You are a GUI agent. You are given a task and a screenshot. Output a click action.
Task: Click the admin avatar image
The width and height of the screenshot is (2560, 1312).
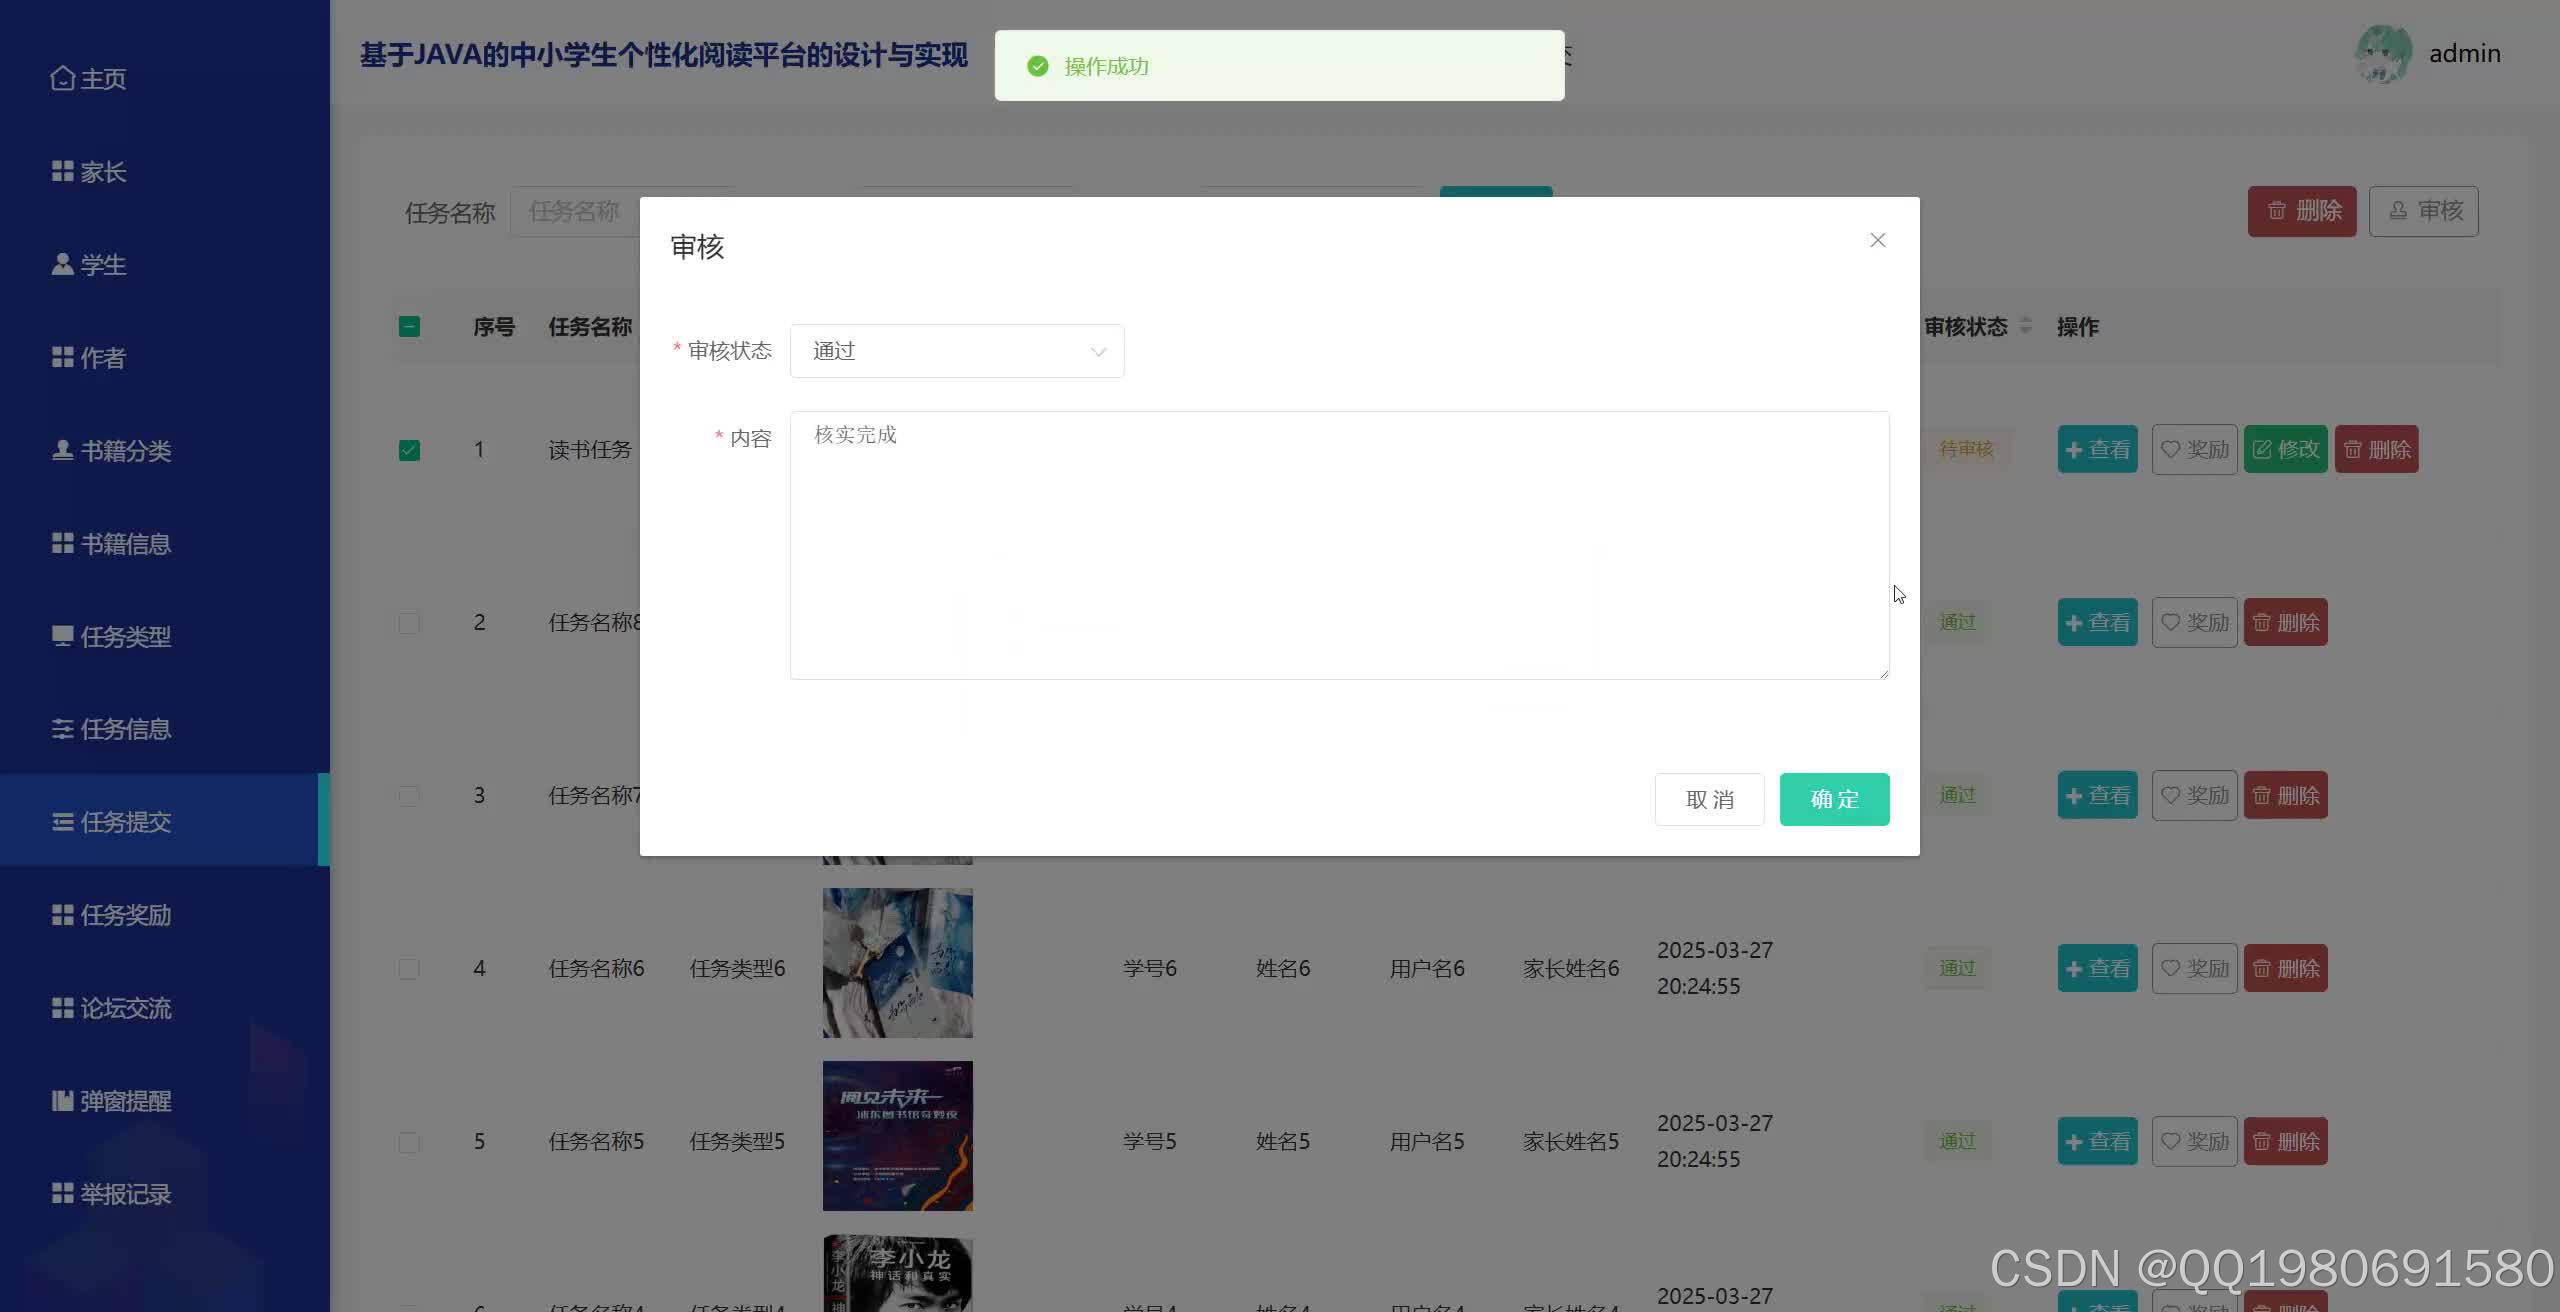[2383, 54]
